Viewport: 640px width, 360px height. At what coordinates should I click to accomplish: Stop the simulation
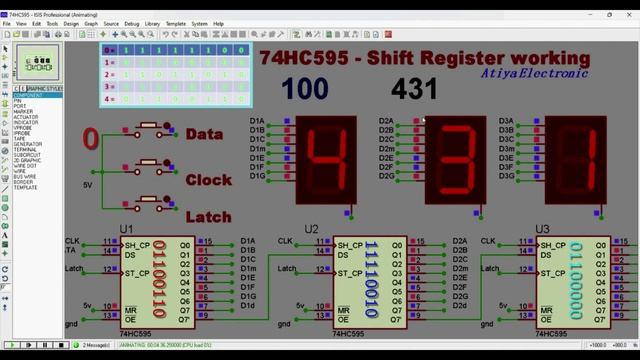click(61, 345)
